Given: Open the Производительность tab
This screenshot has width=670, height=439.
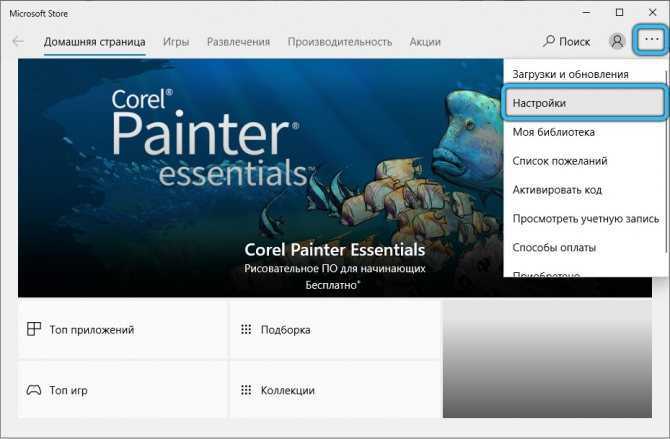Looking at the screenshot, I should click(x=340, y=42).
